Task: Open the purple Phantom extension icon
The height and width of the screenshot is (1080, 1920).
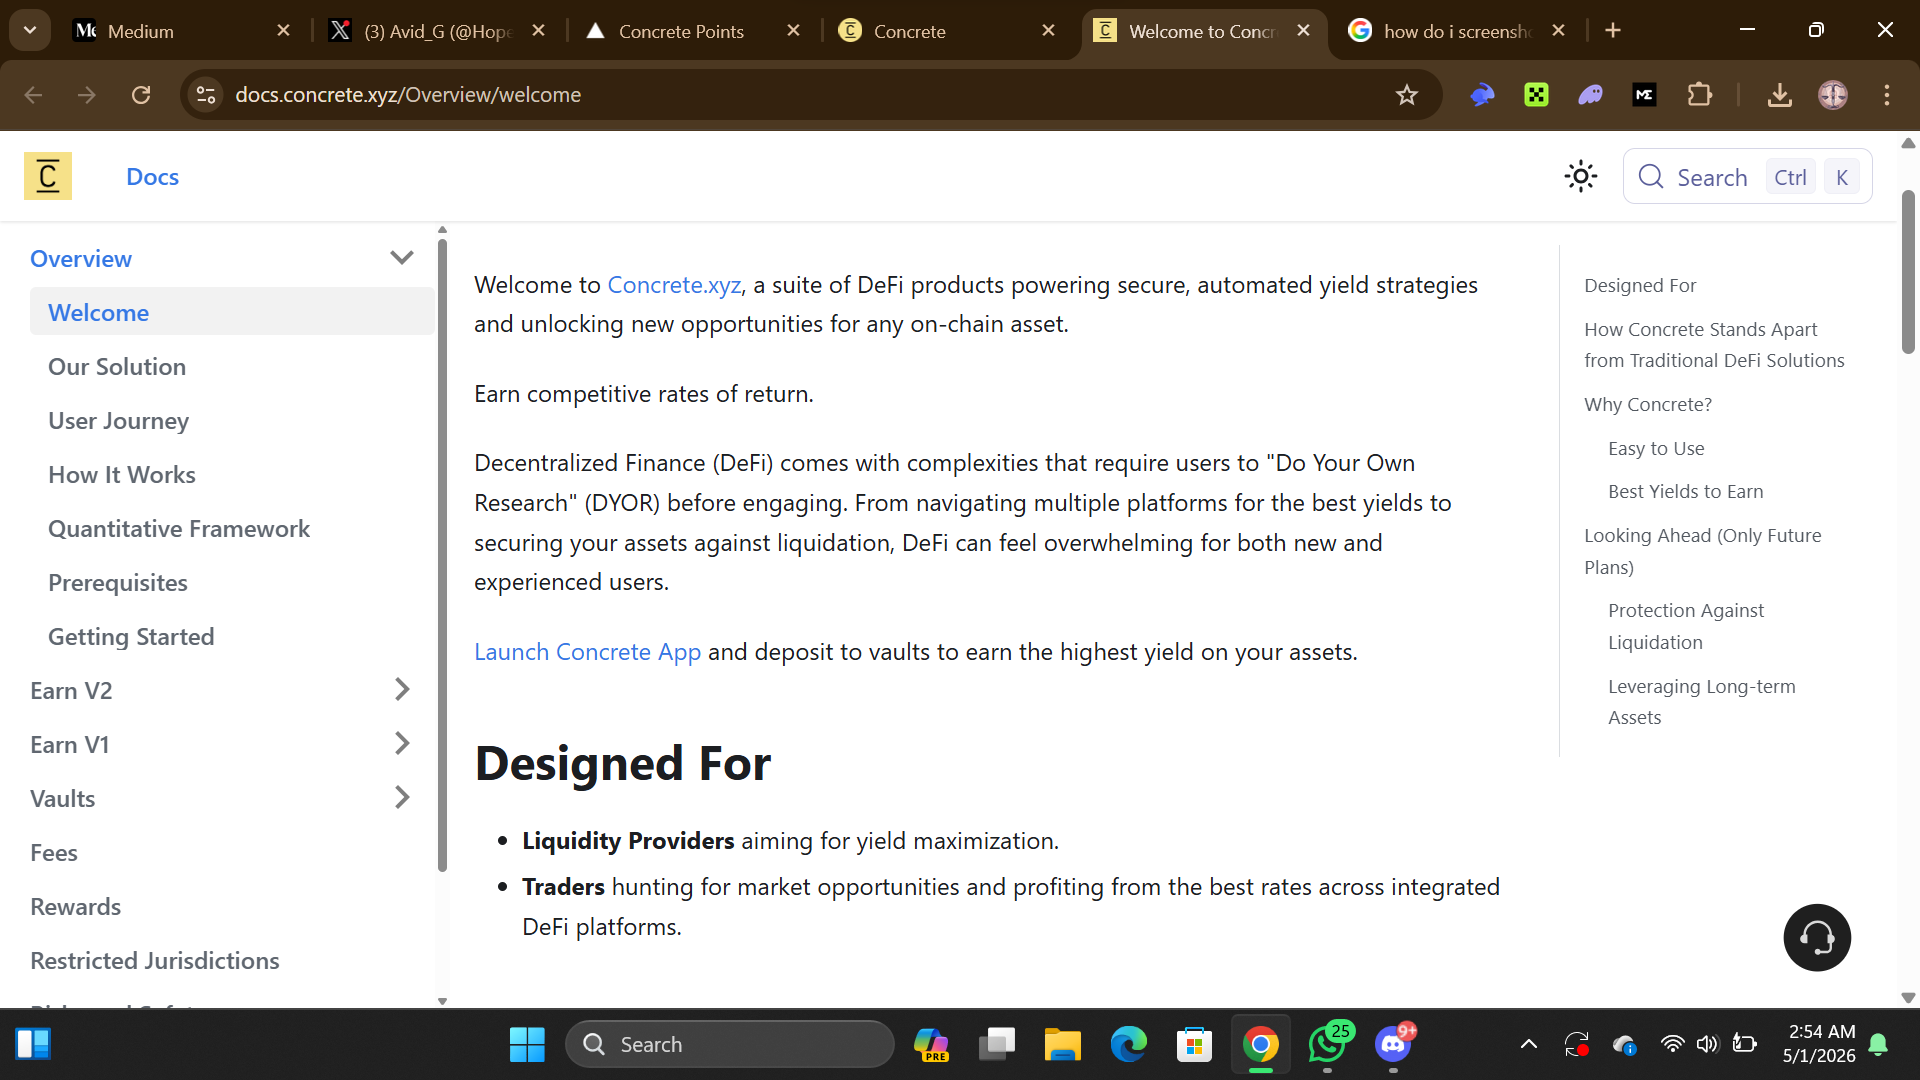Action: tap(1590, 95)
